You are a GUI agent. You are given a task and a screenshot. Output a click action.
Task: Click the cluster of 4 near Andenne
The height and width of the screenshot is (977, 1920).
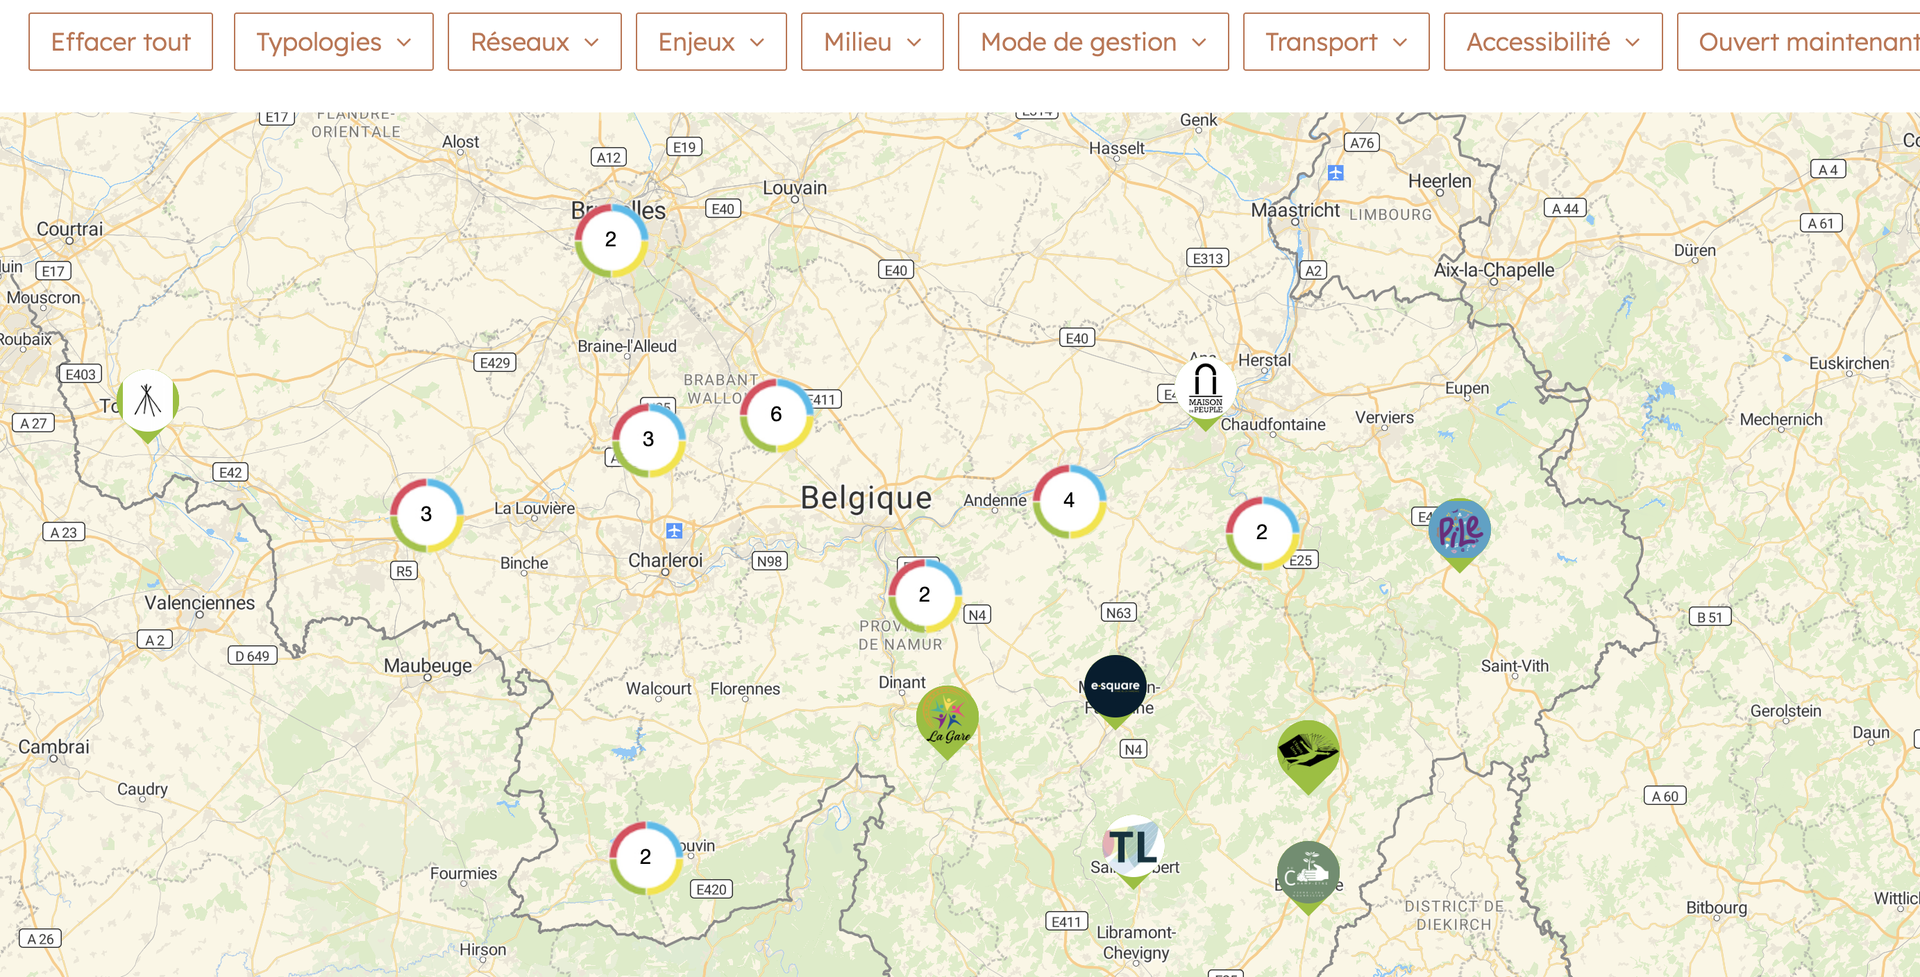(1069, 500)
